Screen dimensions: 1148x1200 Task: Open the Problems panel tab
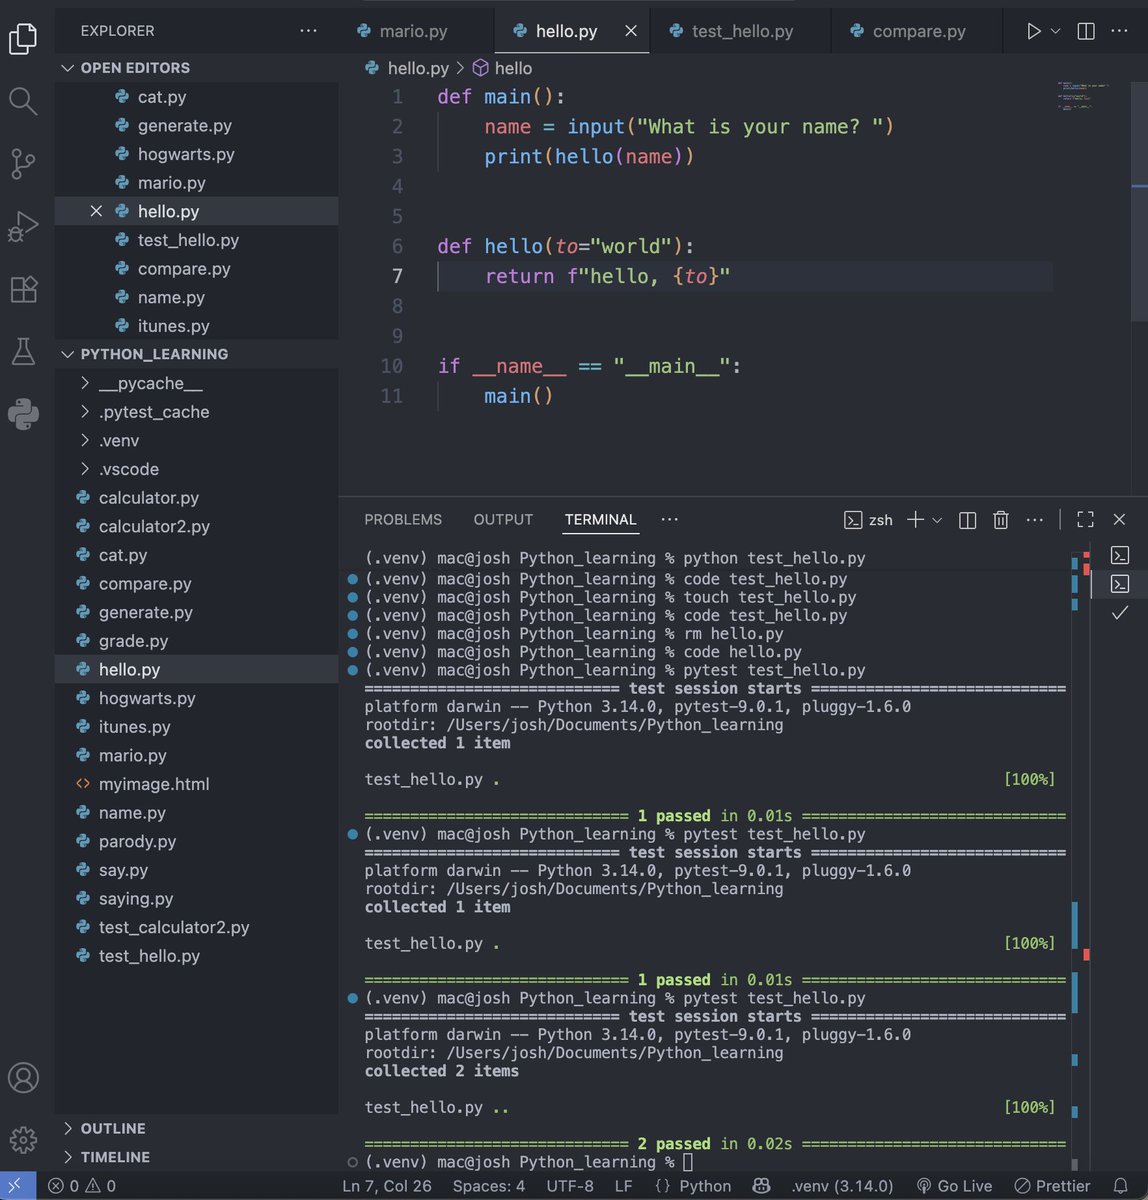[403, 520]
